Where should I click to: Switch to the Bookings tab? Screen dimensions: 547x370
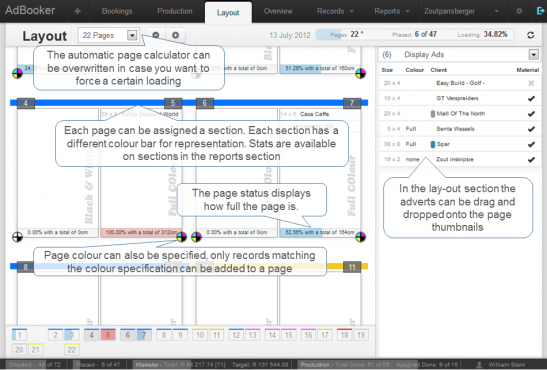pos(117,11)
